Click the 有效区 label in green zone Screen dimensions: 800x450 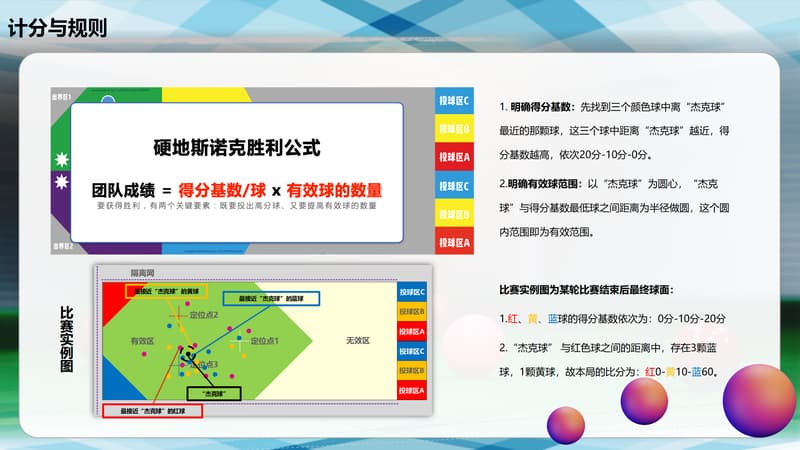(x=143, y=341)
